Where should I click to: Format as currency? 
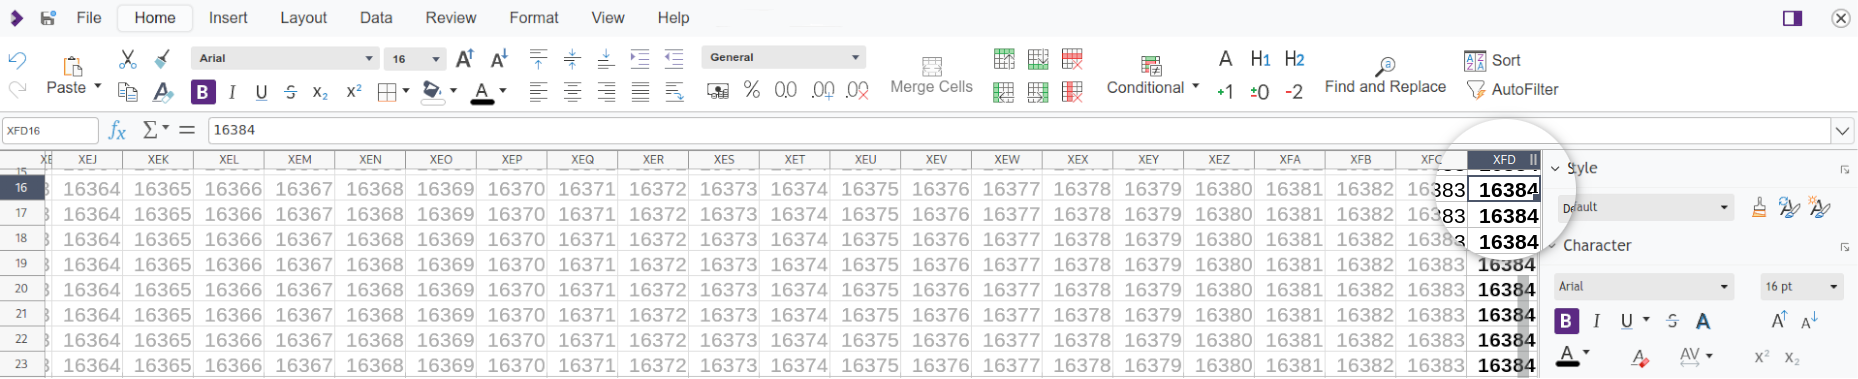718,91
